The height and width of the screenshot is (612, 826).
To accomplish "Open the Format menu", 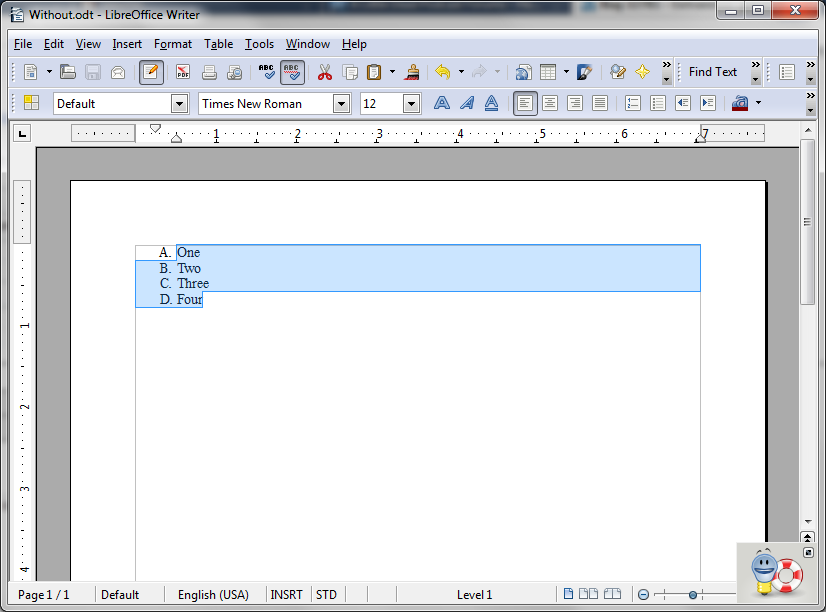I will [173, 44].
